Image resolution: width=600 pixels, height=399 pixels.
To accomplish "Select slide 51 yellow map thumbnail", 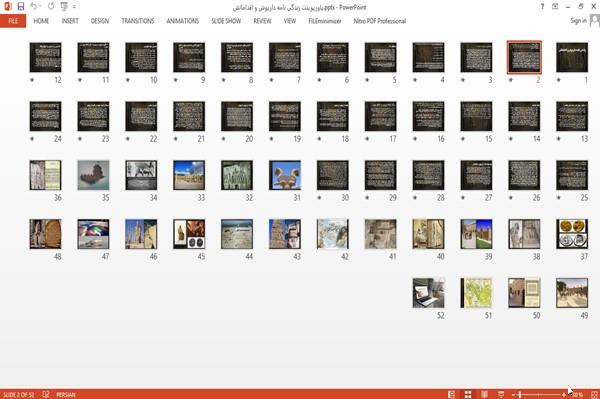I will (476, 293).
